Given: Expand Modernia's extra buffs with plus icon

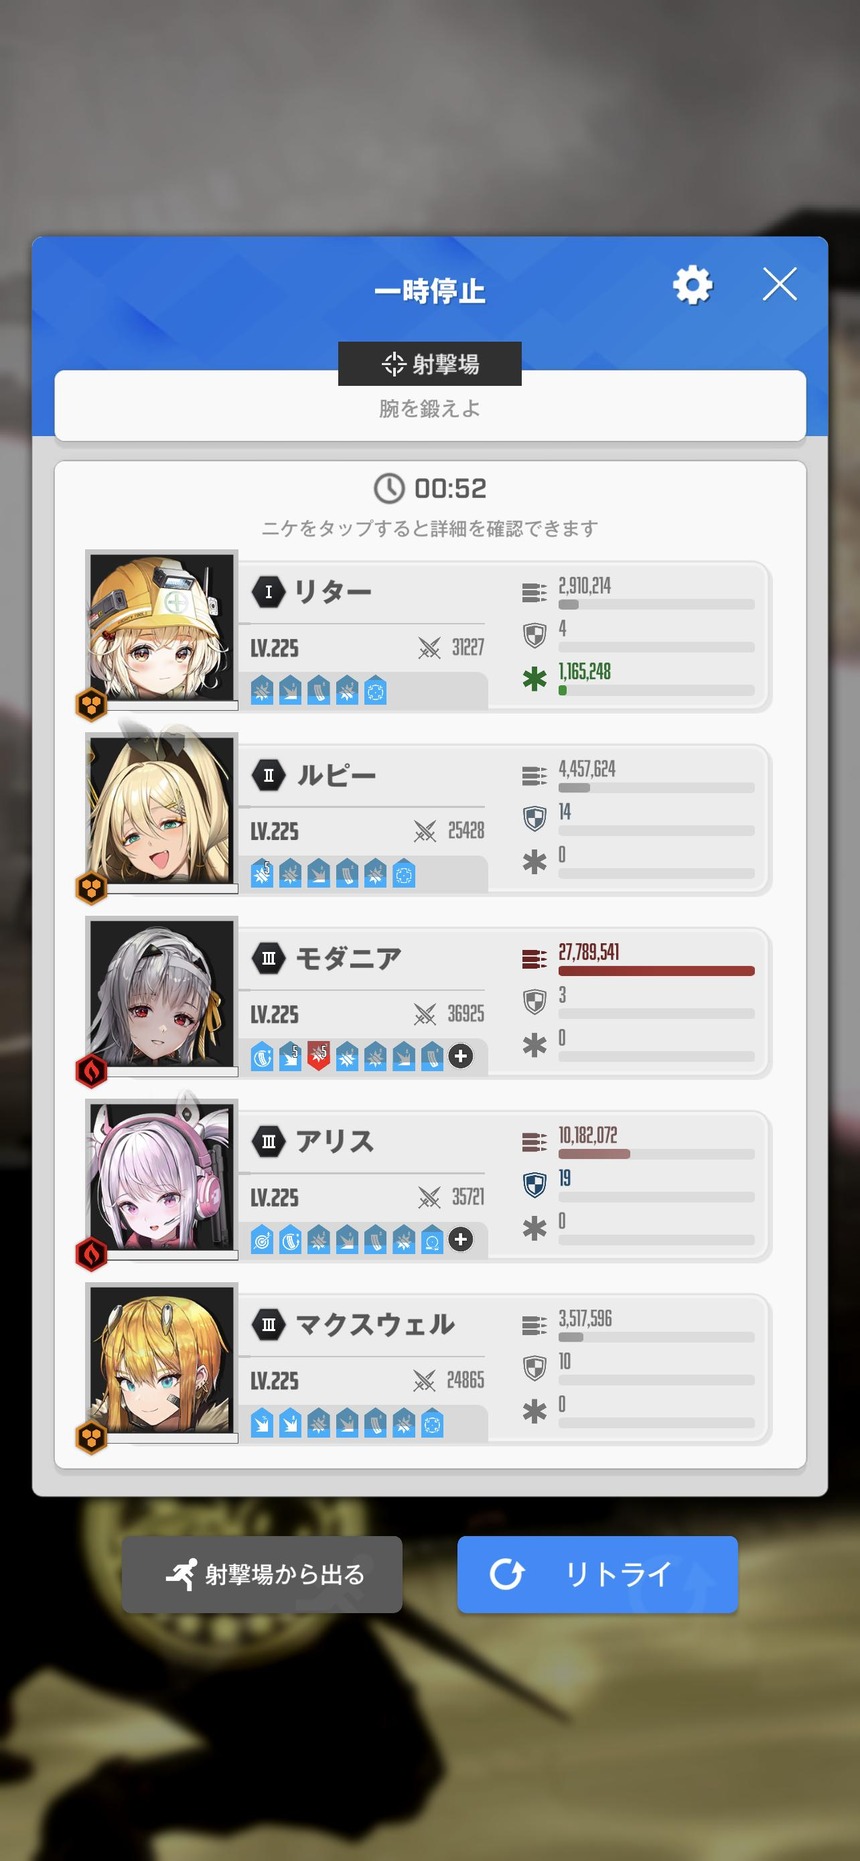Looking at the screenshot, I should click(x=461, y=1056).
